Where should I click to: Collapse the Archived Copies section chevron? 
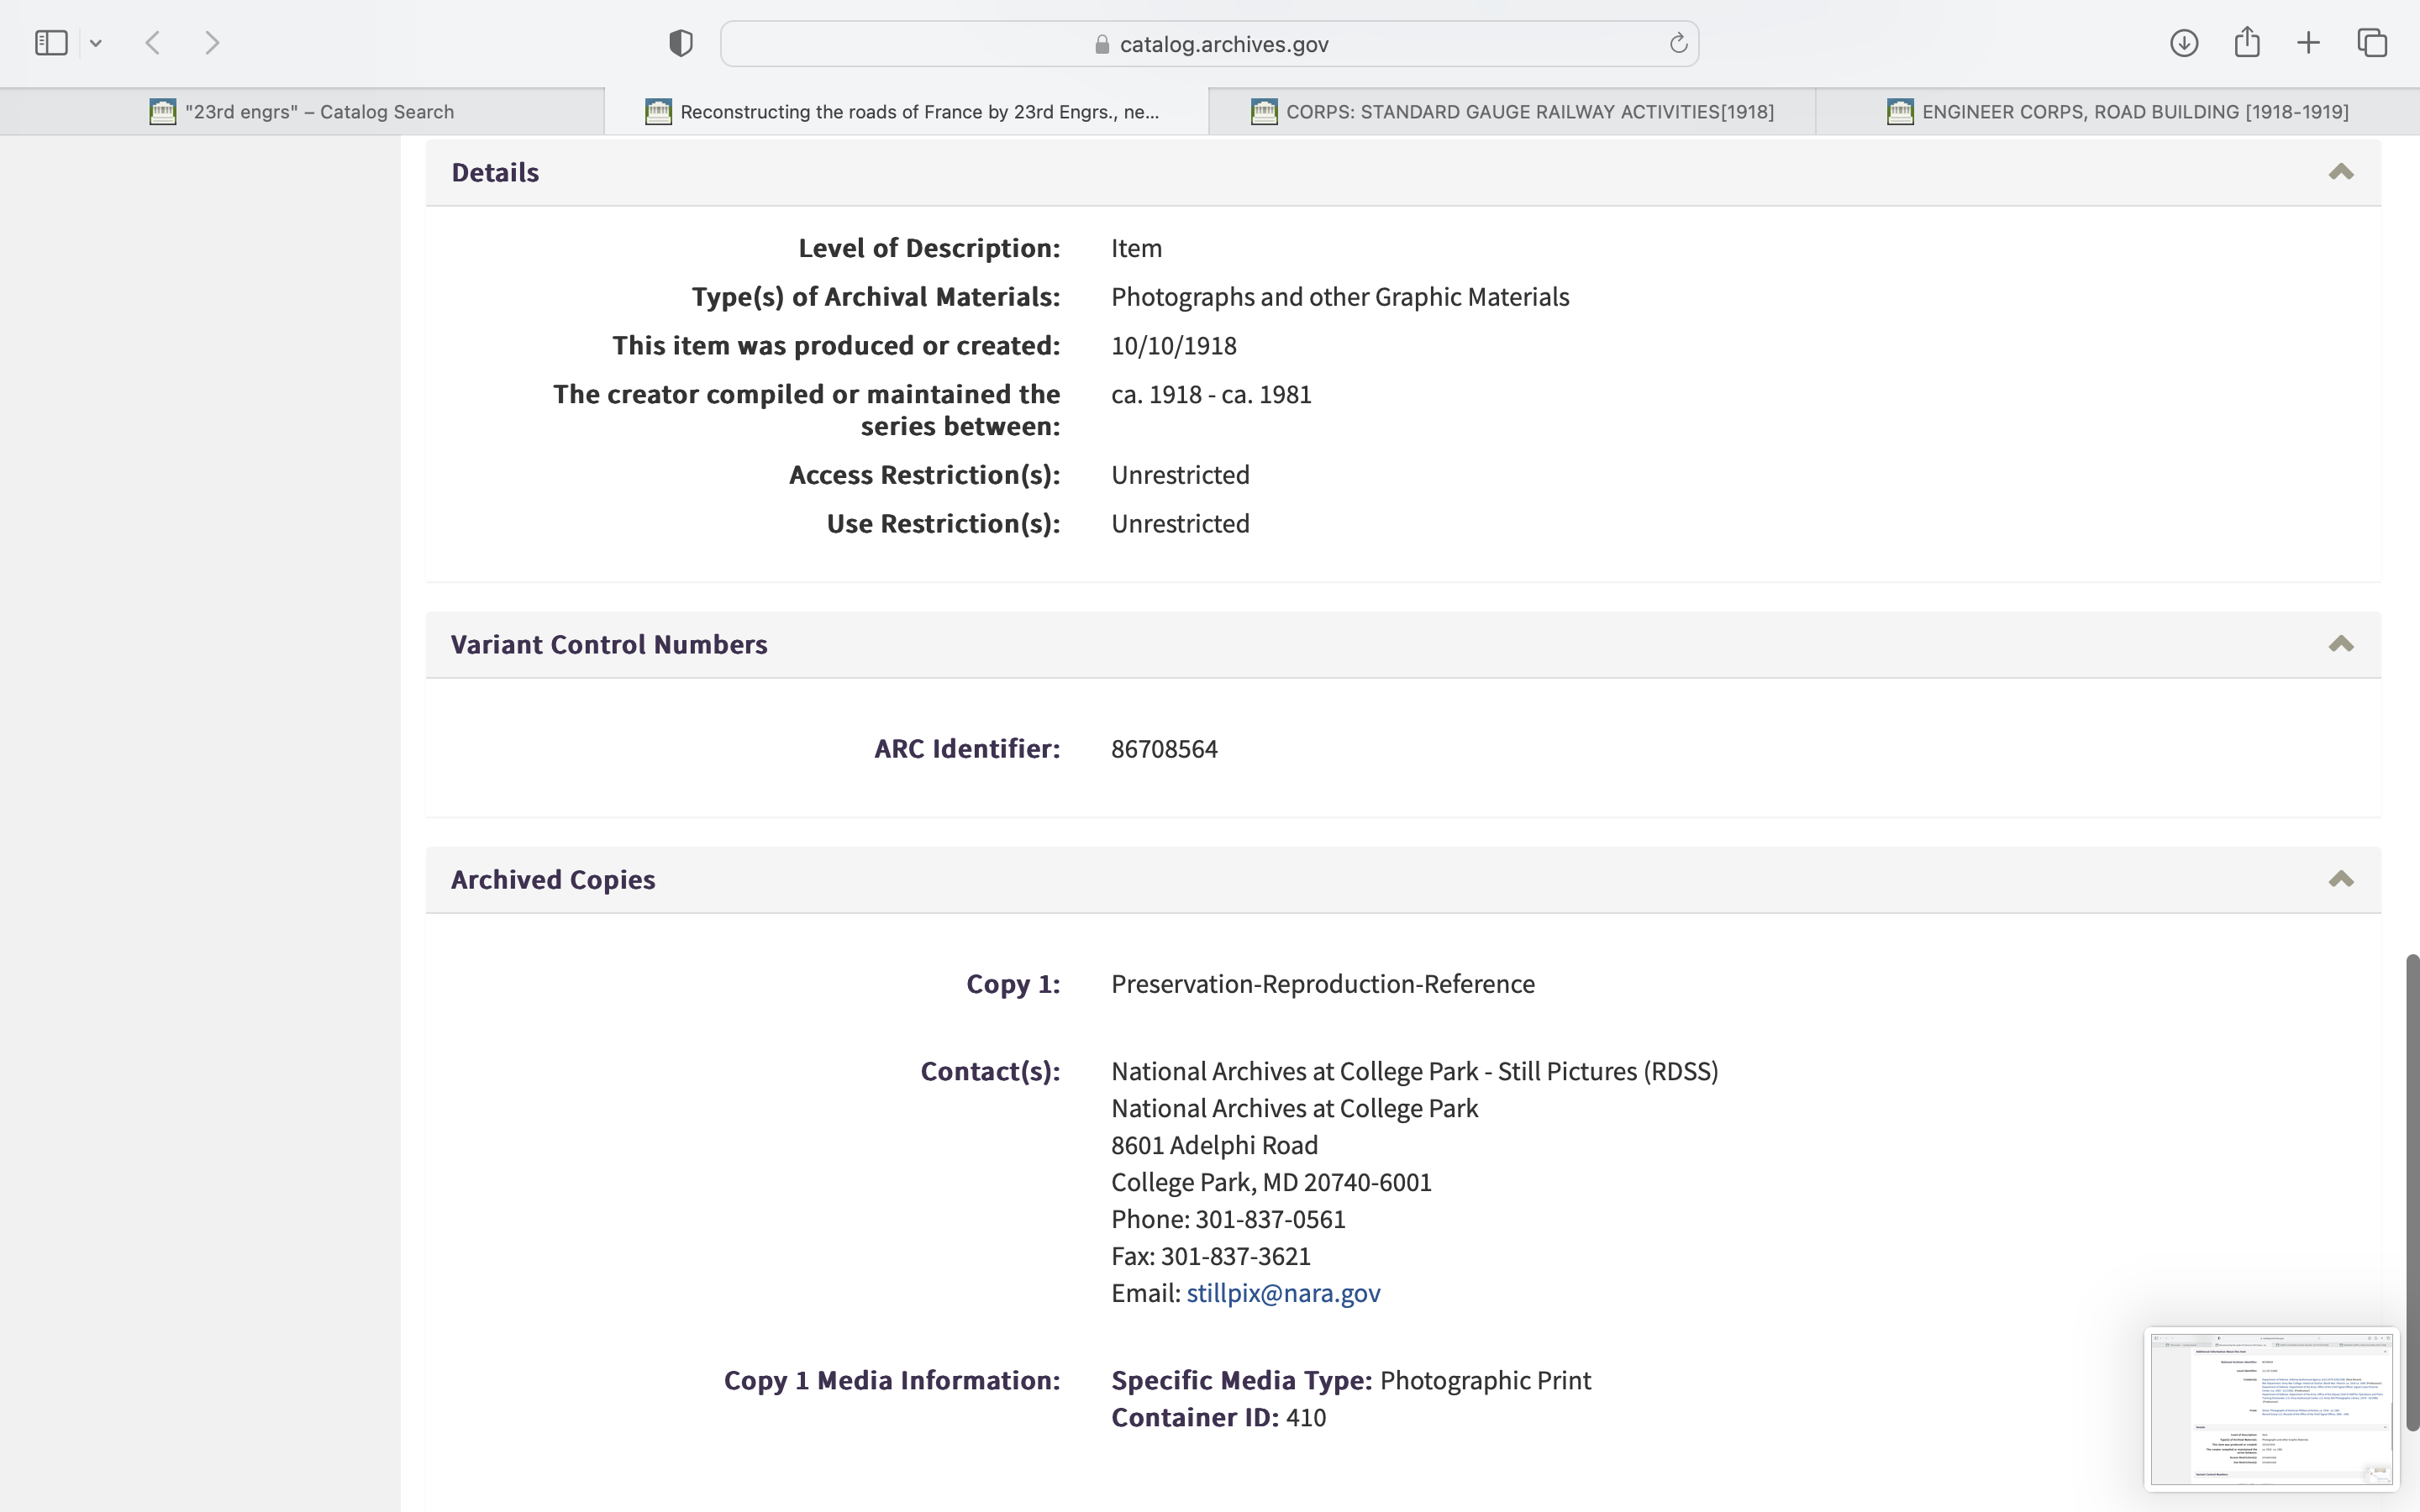tap(2340, 879)
